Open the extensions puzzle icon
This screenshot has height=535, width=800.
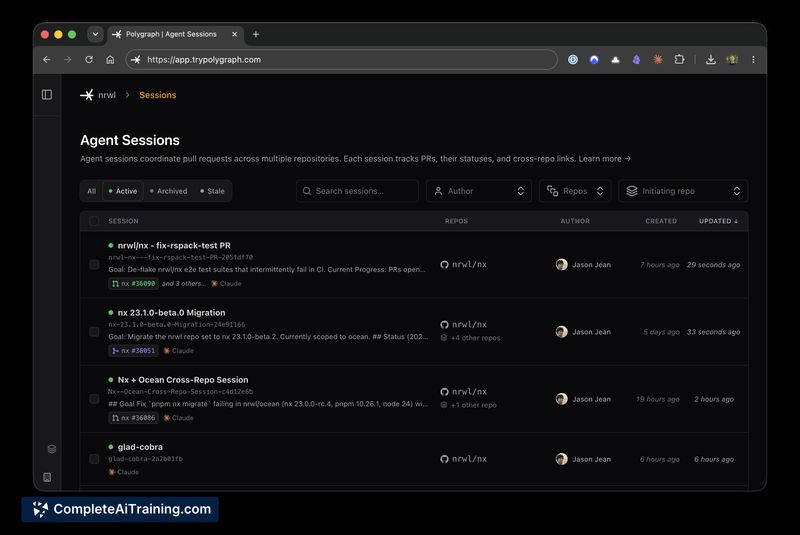pyautogui.click(x=679, y=60)
